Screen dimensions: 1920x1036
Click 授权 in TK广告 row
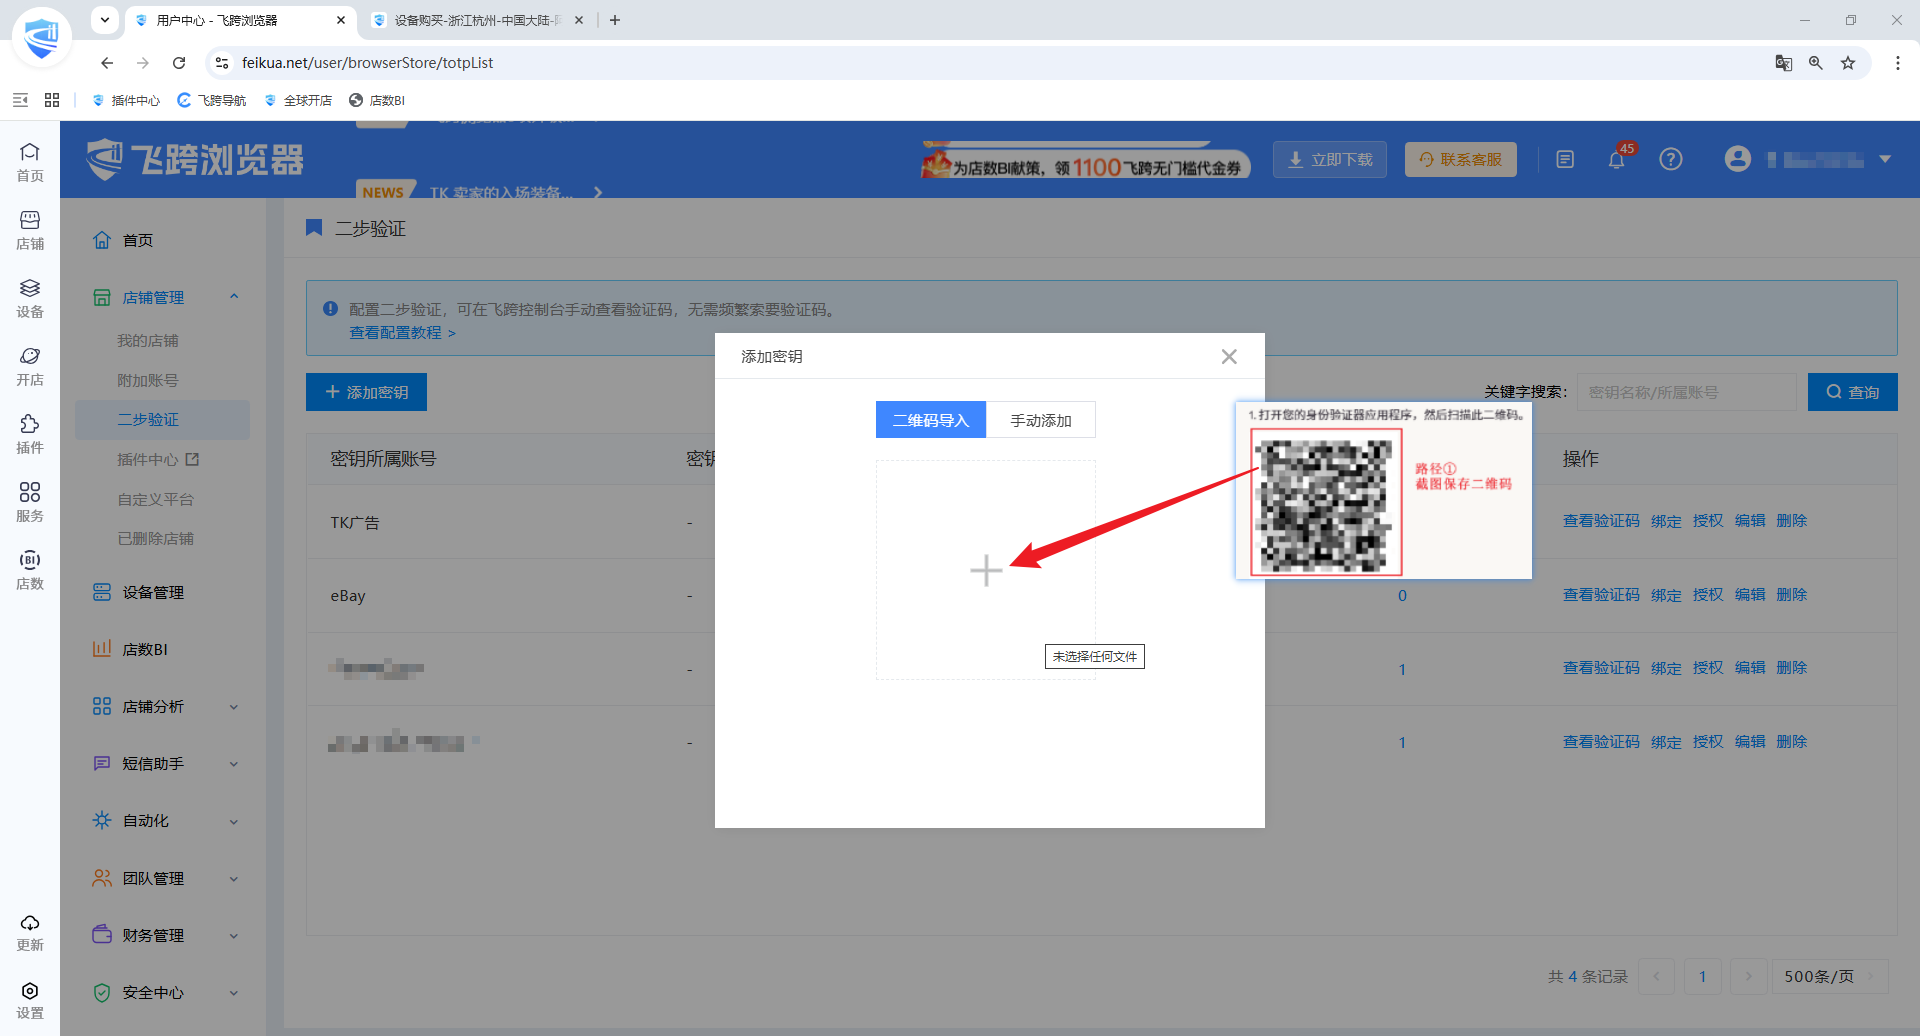(1708, 521)
